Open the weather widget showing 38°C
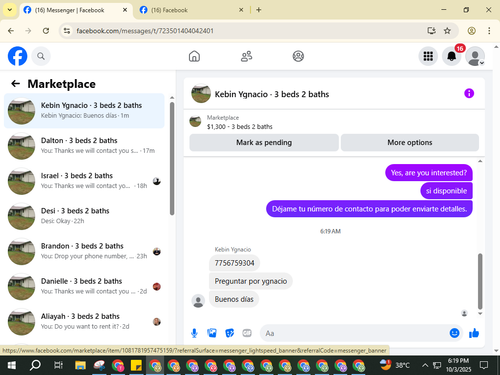 [395, 365]
